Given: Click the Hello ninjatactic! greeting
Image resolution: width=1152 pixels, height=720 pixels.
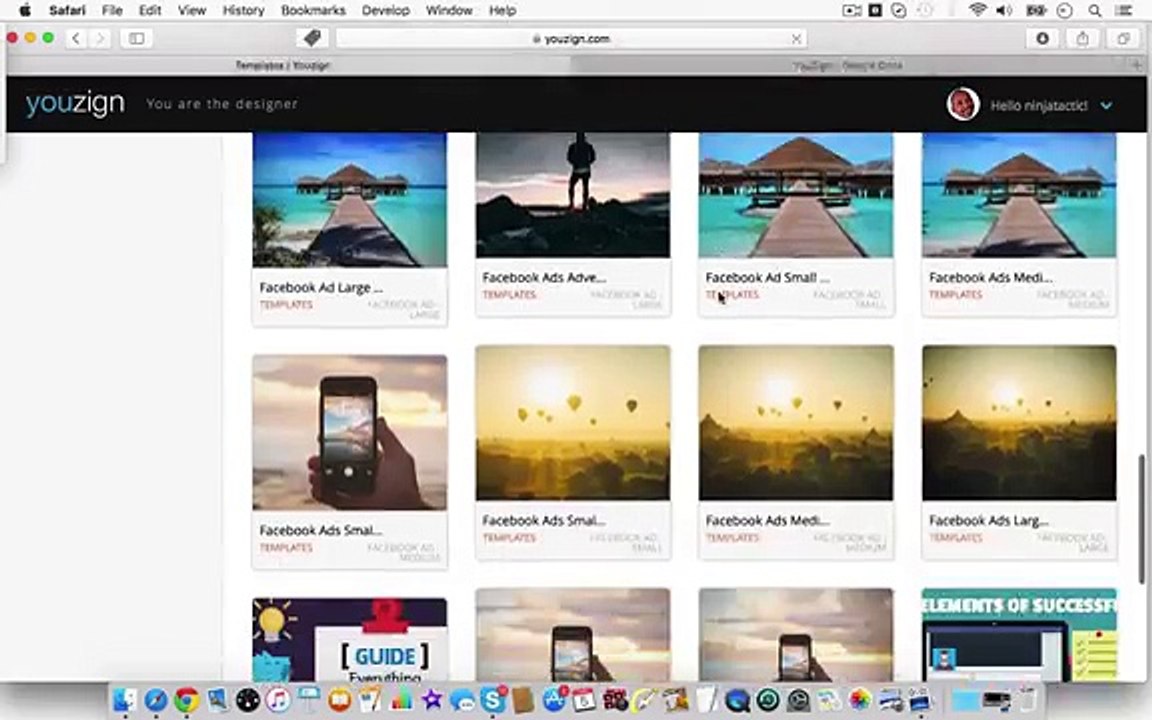Looking at the screenshot, I should pyautogui.click(x=1039, y=106).
